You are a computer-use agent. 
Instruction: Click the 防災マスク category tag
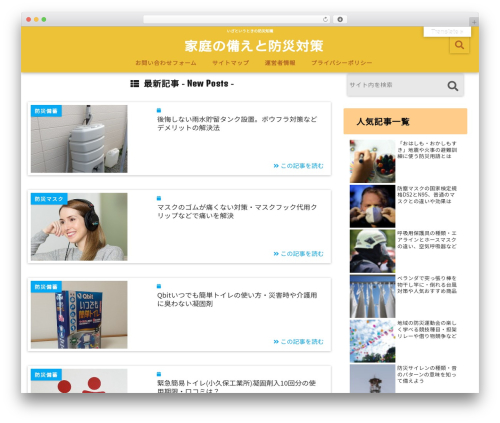pyautogui.click(x=49, y=199)
